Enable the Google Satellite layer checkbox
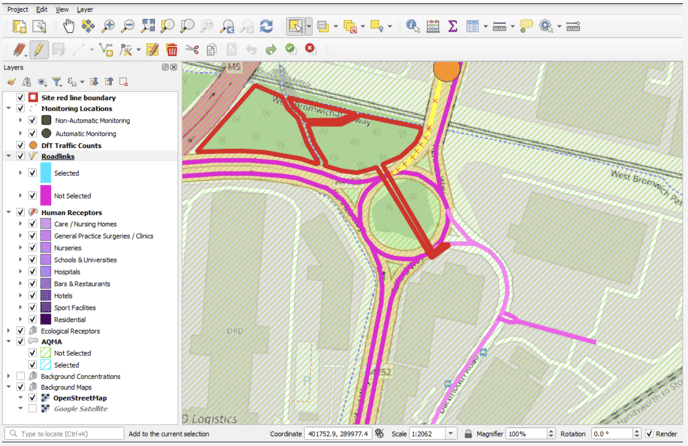The width and height of the screenshot is (688, 446). [32, 408]
